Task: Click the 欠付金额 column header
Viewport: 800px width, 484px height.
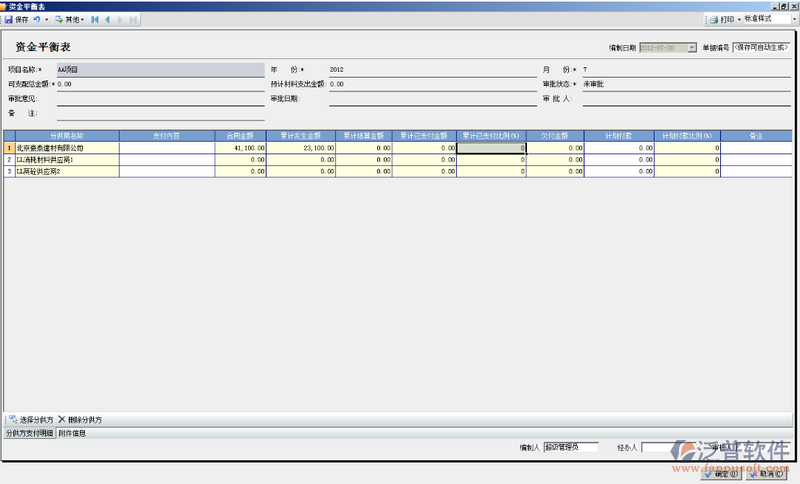Action: (555, 136)
